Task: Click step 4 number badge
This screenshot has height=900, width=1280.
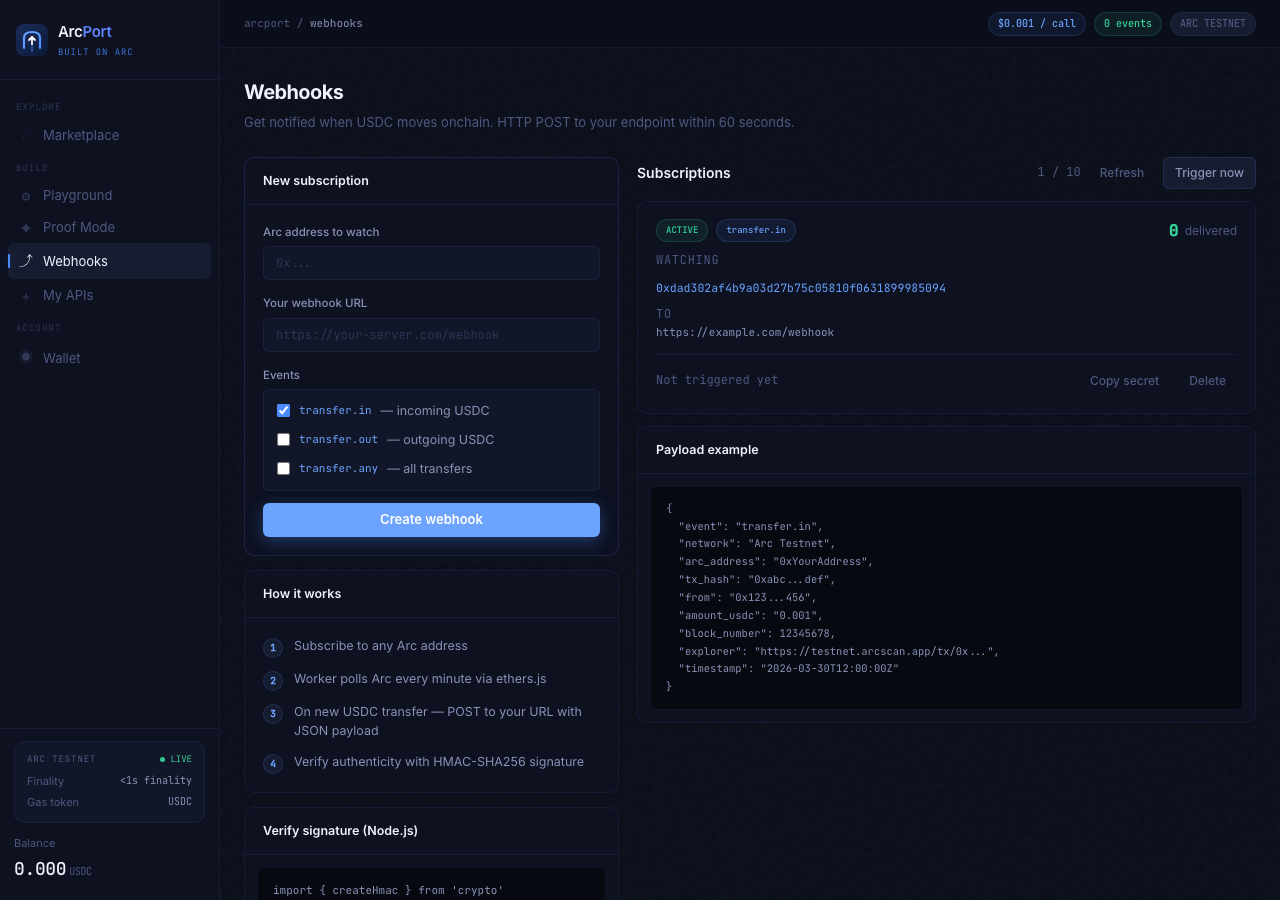Action: coord(273,764)
